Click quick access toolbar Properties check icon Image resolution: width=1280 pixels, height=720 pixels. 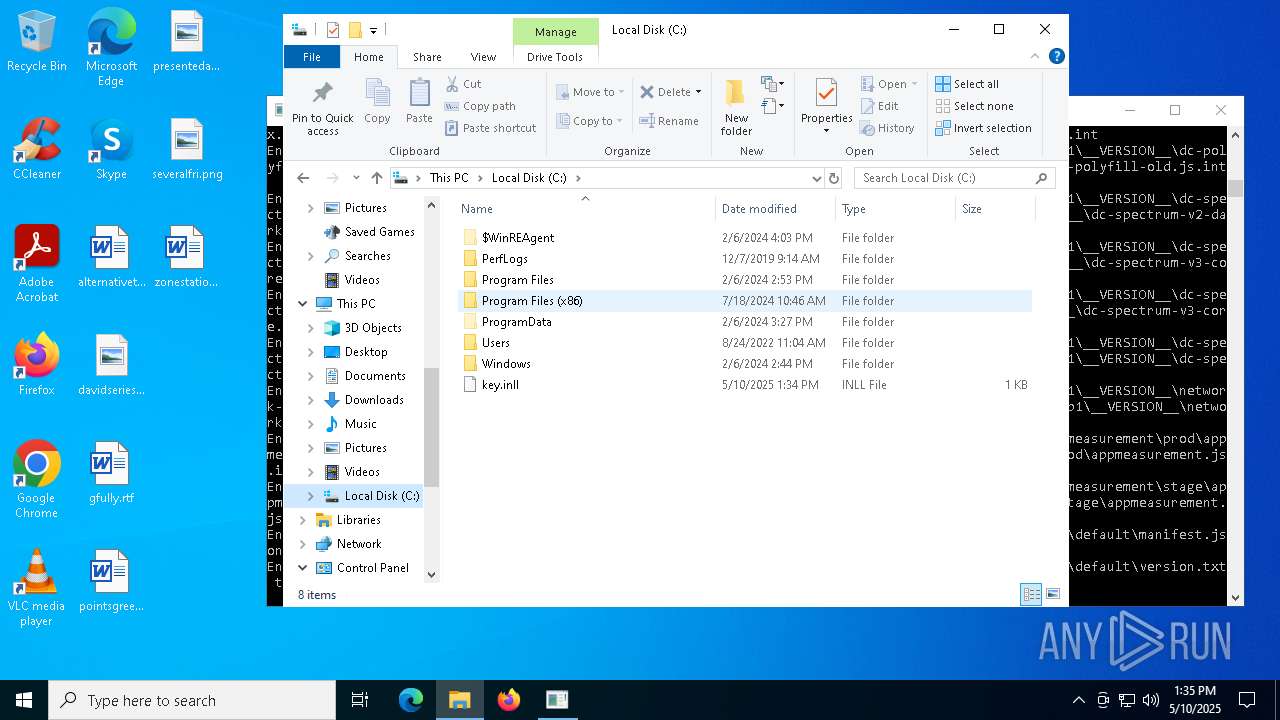pos(333,30)
